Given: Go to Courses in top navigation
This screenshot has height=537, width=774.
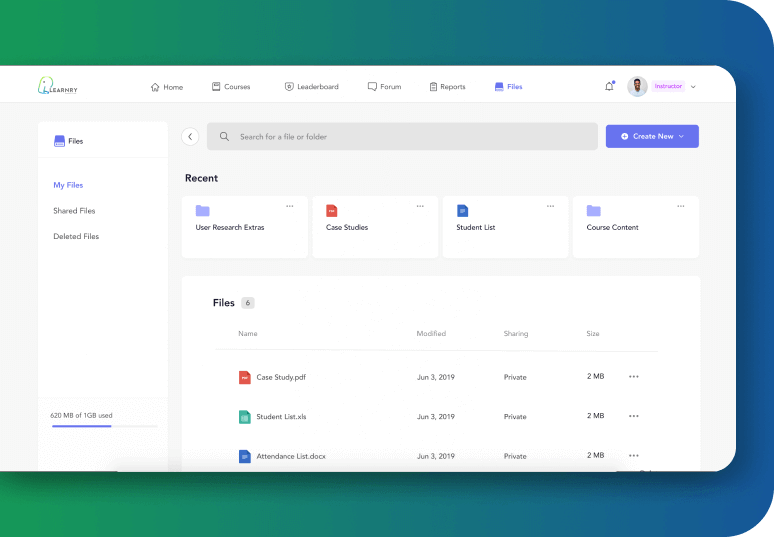Looking at the screenshot, I should tap(231, 86).
